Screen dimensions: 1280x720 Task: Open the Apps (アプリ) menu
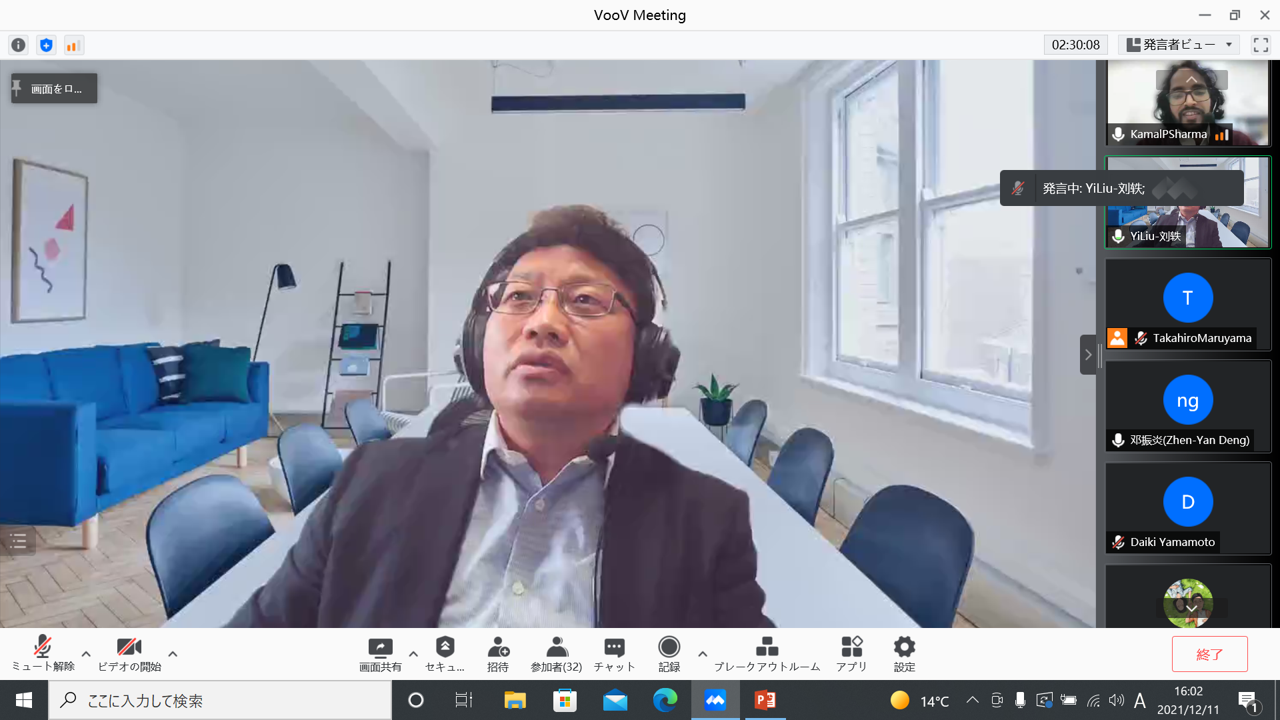pyautogui.click(x=851, y=654)
